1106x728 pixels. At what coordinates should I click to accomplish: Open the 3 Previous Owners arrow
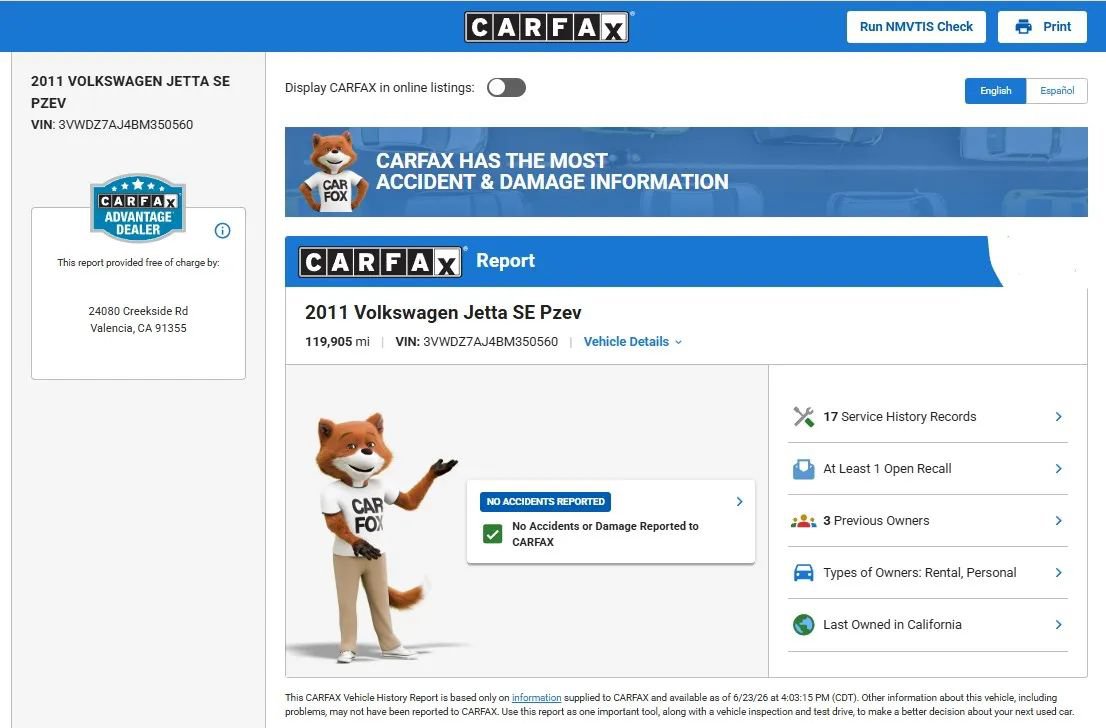(1059, 521)
